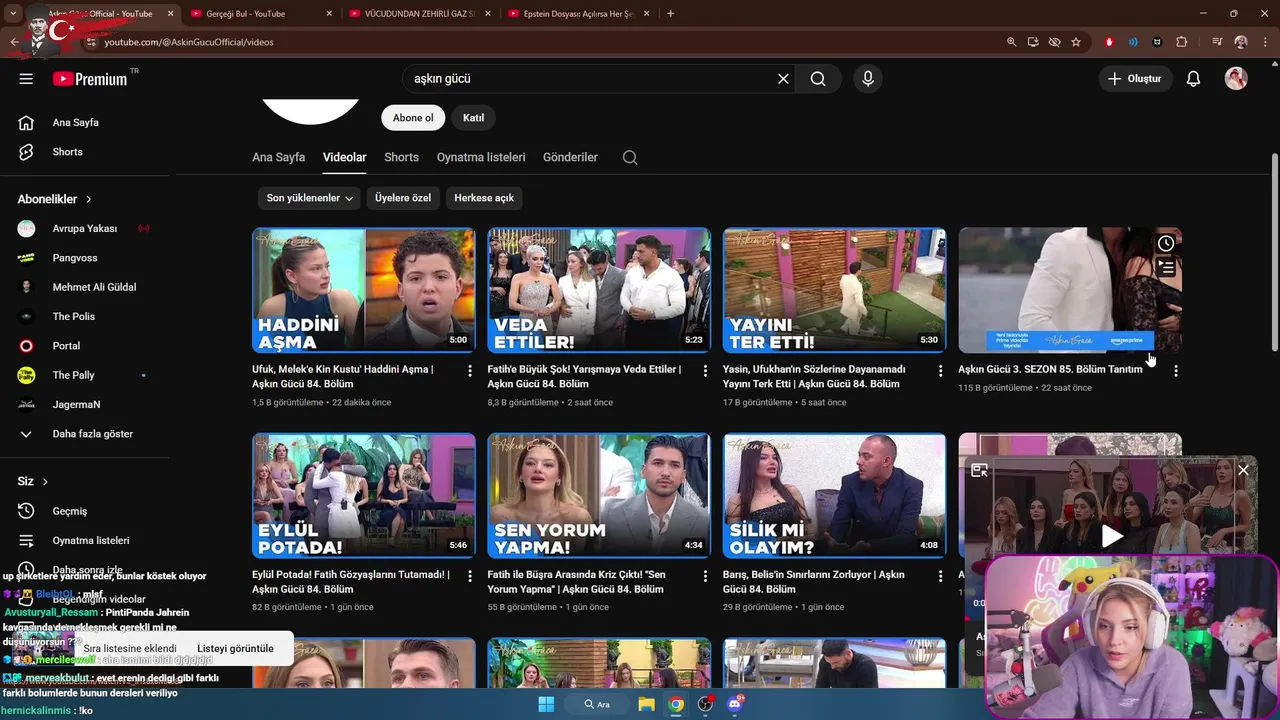Viewport: 1280px width, 720px height.
Task: Open options for 'Haddini Aşma' video
Action: [470, 371]
